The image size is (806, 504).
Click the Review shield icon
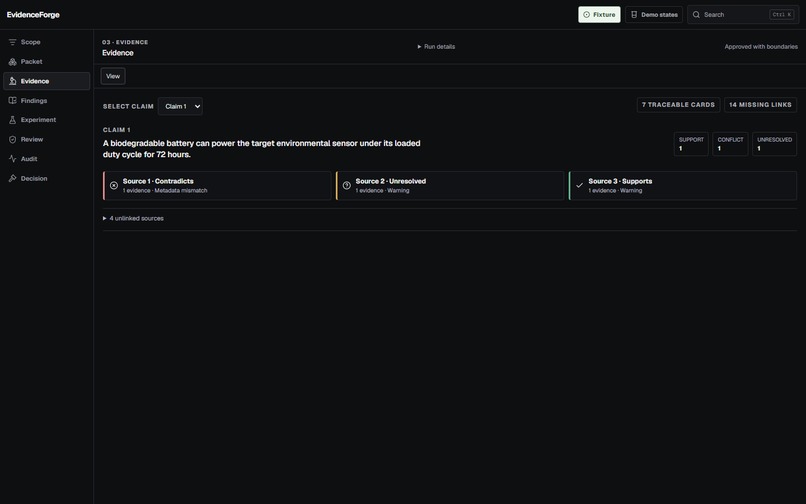tap(12, 139)
